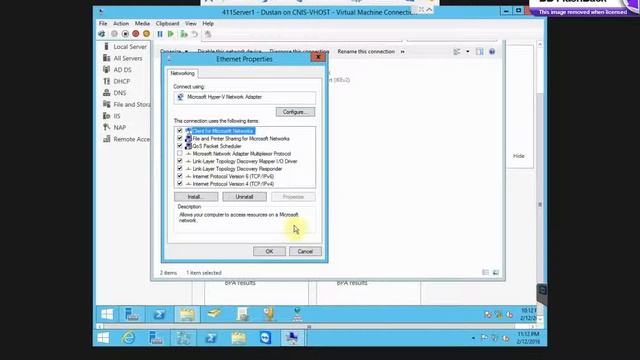Open the Action menu
The height and width of the screenshot is (360, 640).
coord(121,24)
